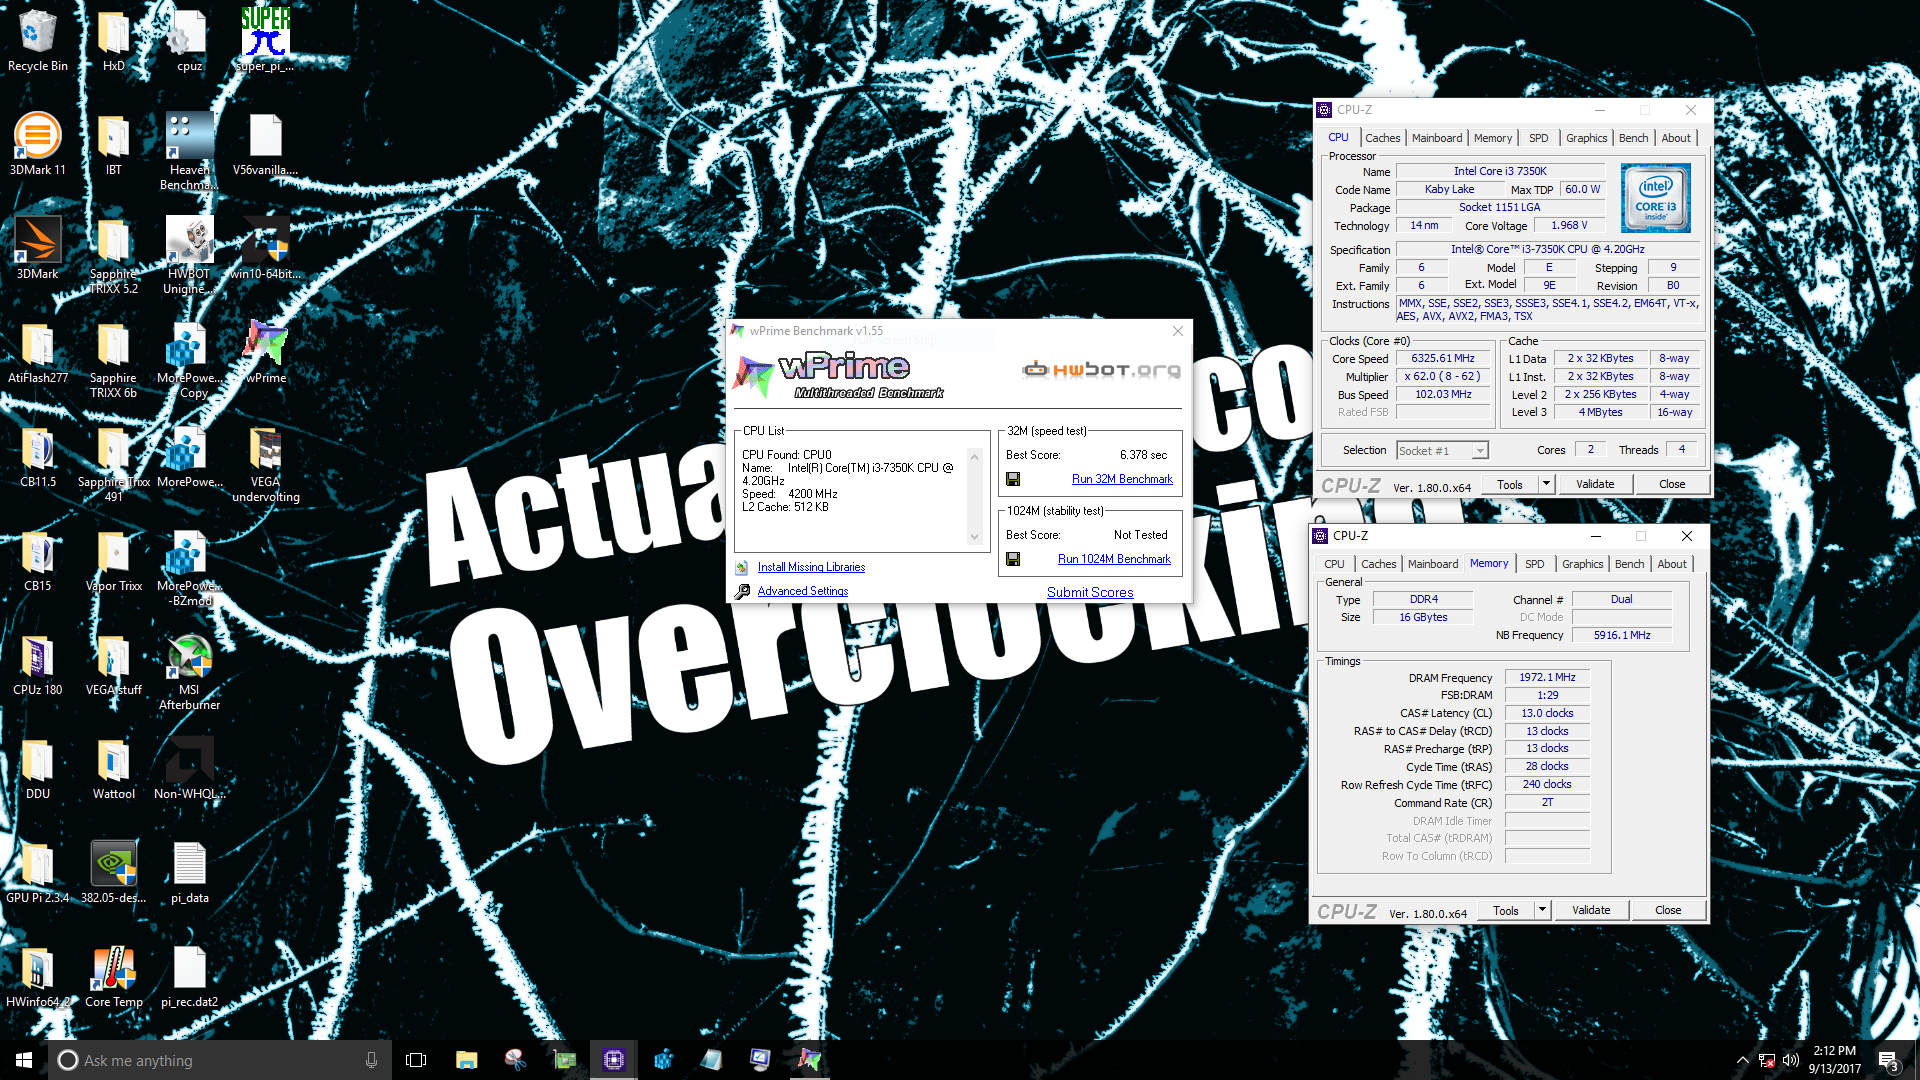Click the wPrime CPU List scrollbar
Viewport: 1920px width, 1080px height.
coord(974,496)
